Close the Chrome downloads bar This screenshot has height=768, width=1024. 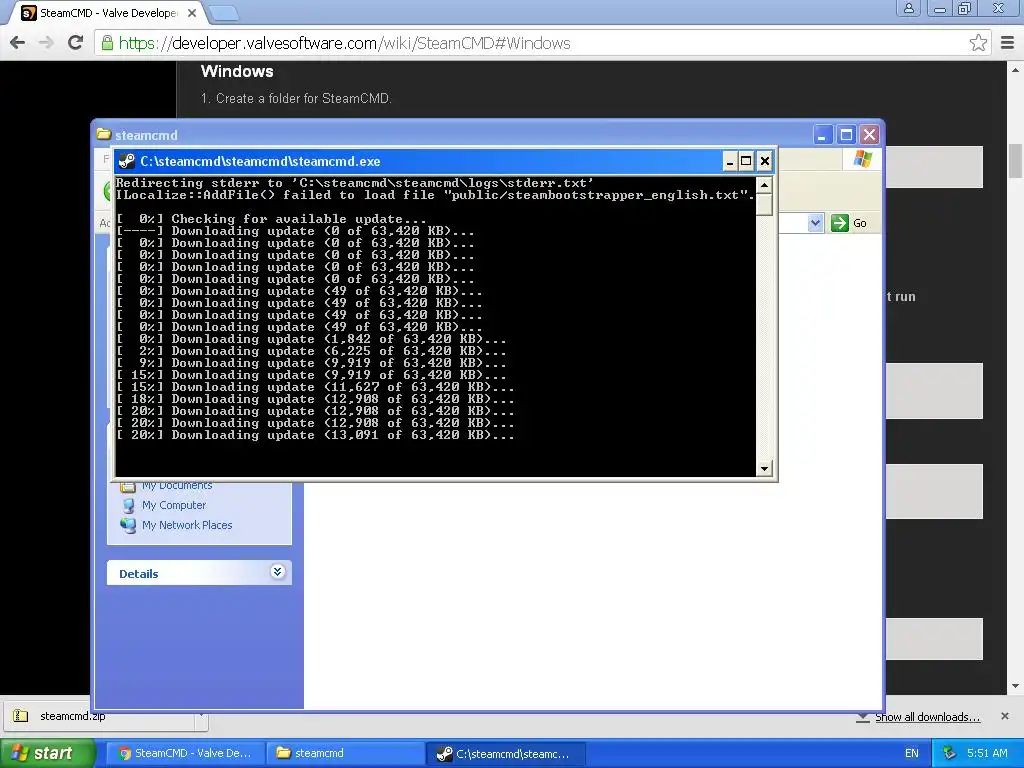pyautogui.click(x=1005, y=716)
